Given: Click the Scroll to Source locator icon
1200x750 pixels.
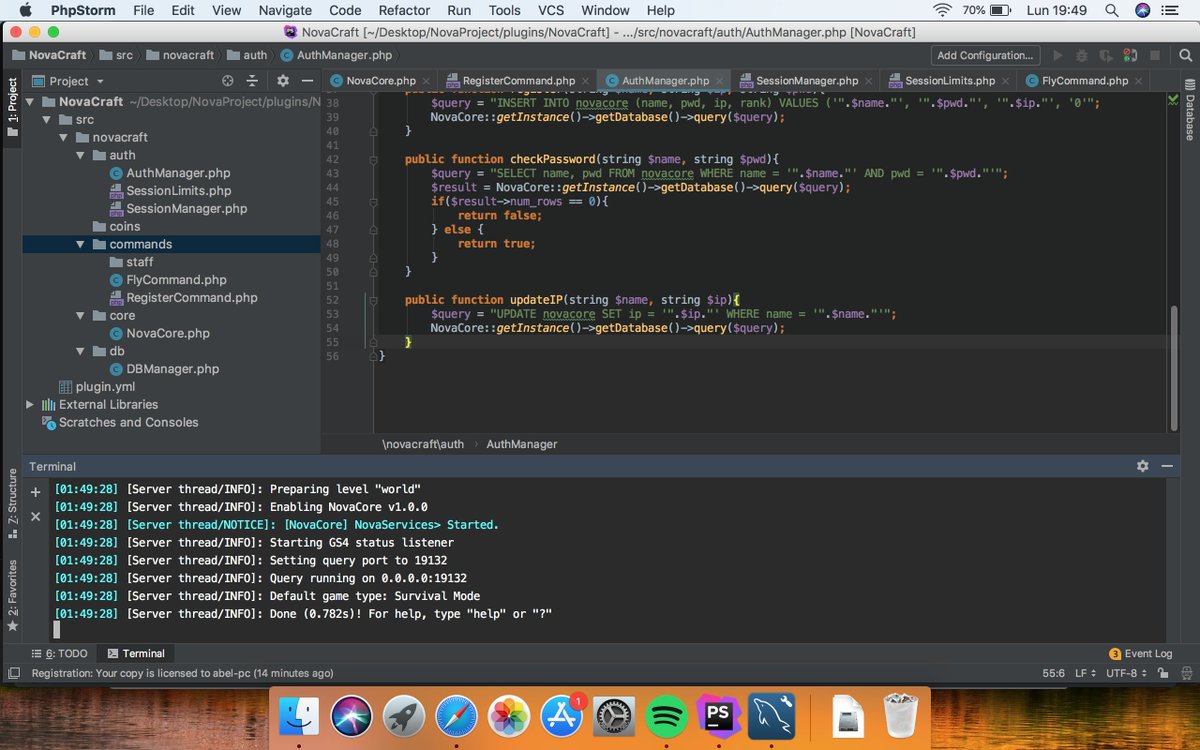Looking at the screenshot, I should (227, 81).
